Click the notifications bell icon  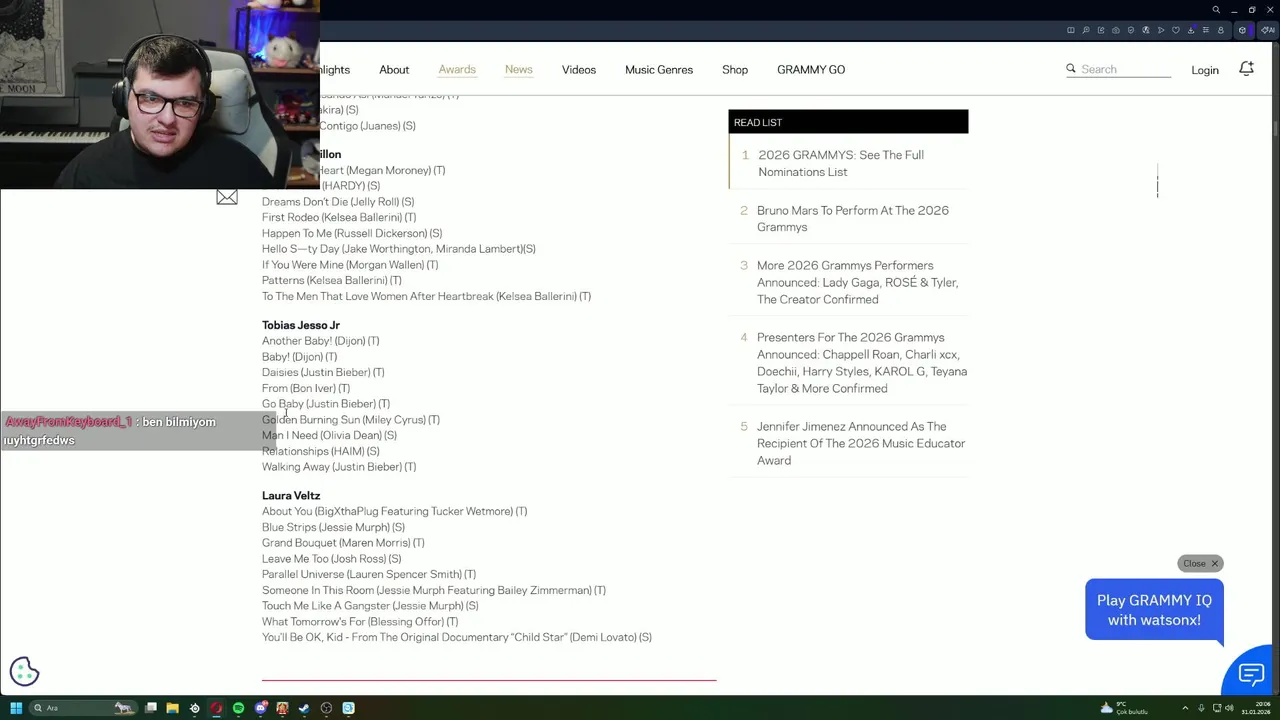pyautogui.click(x=1246, y=69)
